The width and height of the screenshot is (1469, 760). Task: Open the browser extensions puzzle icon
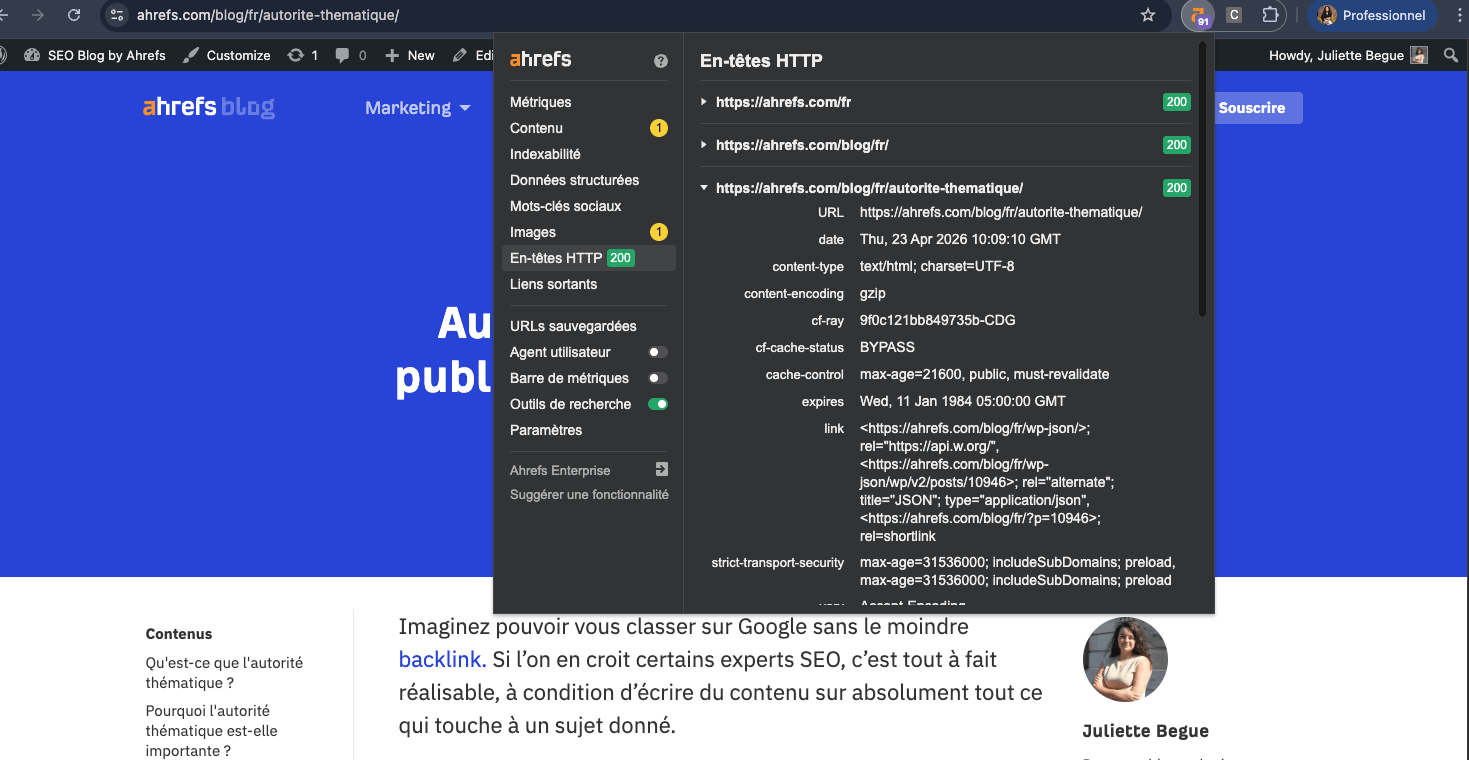(1270, 15)
